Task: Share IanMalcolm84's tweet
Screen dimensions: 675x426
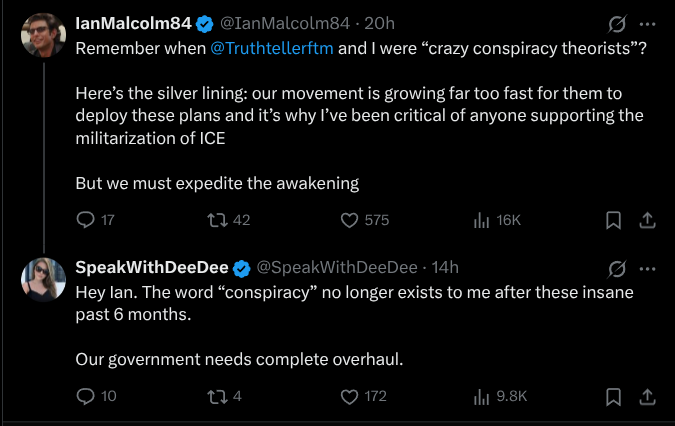Action: pyautogui.click(x=647, y=220)
